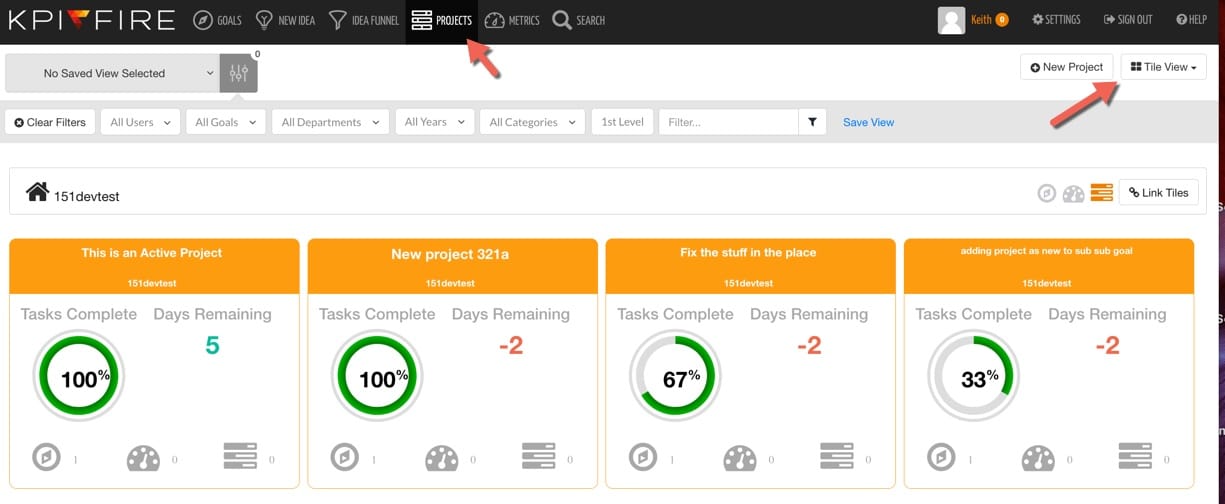The width and height of the screenshot is (1225, 504).
Task: Expand the All Departments dropdown
Action: click(330, 122)
